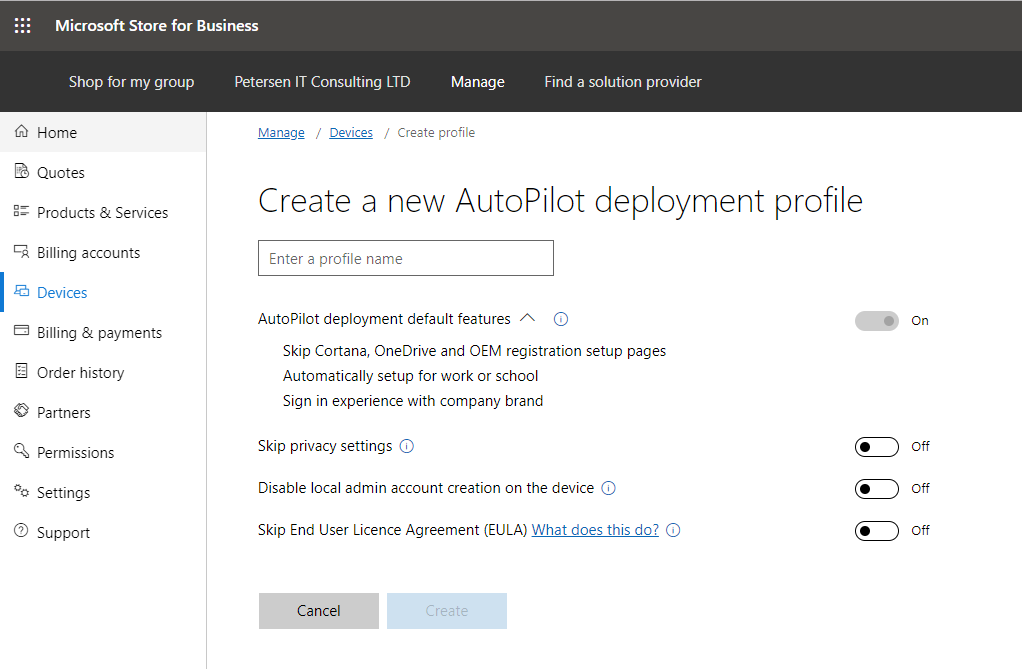Click the 'Create profile' breadcrumb text
The width and height of the screenshot is (1022, 669).
436,132
